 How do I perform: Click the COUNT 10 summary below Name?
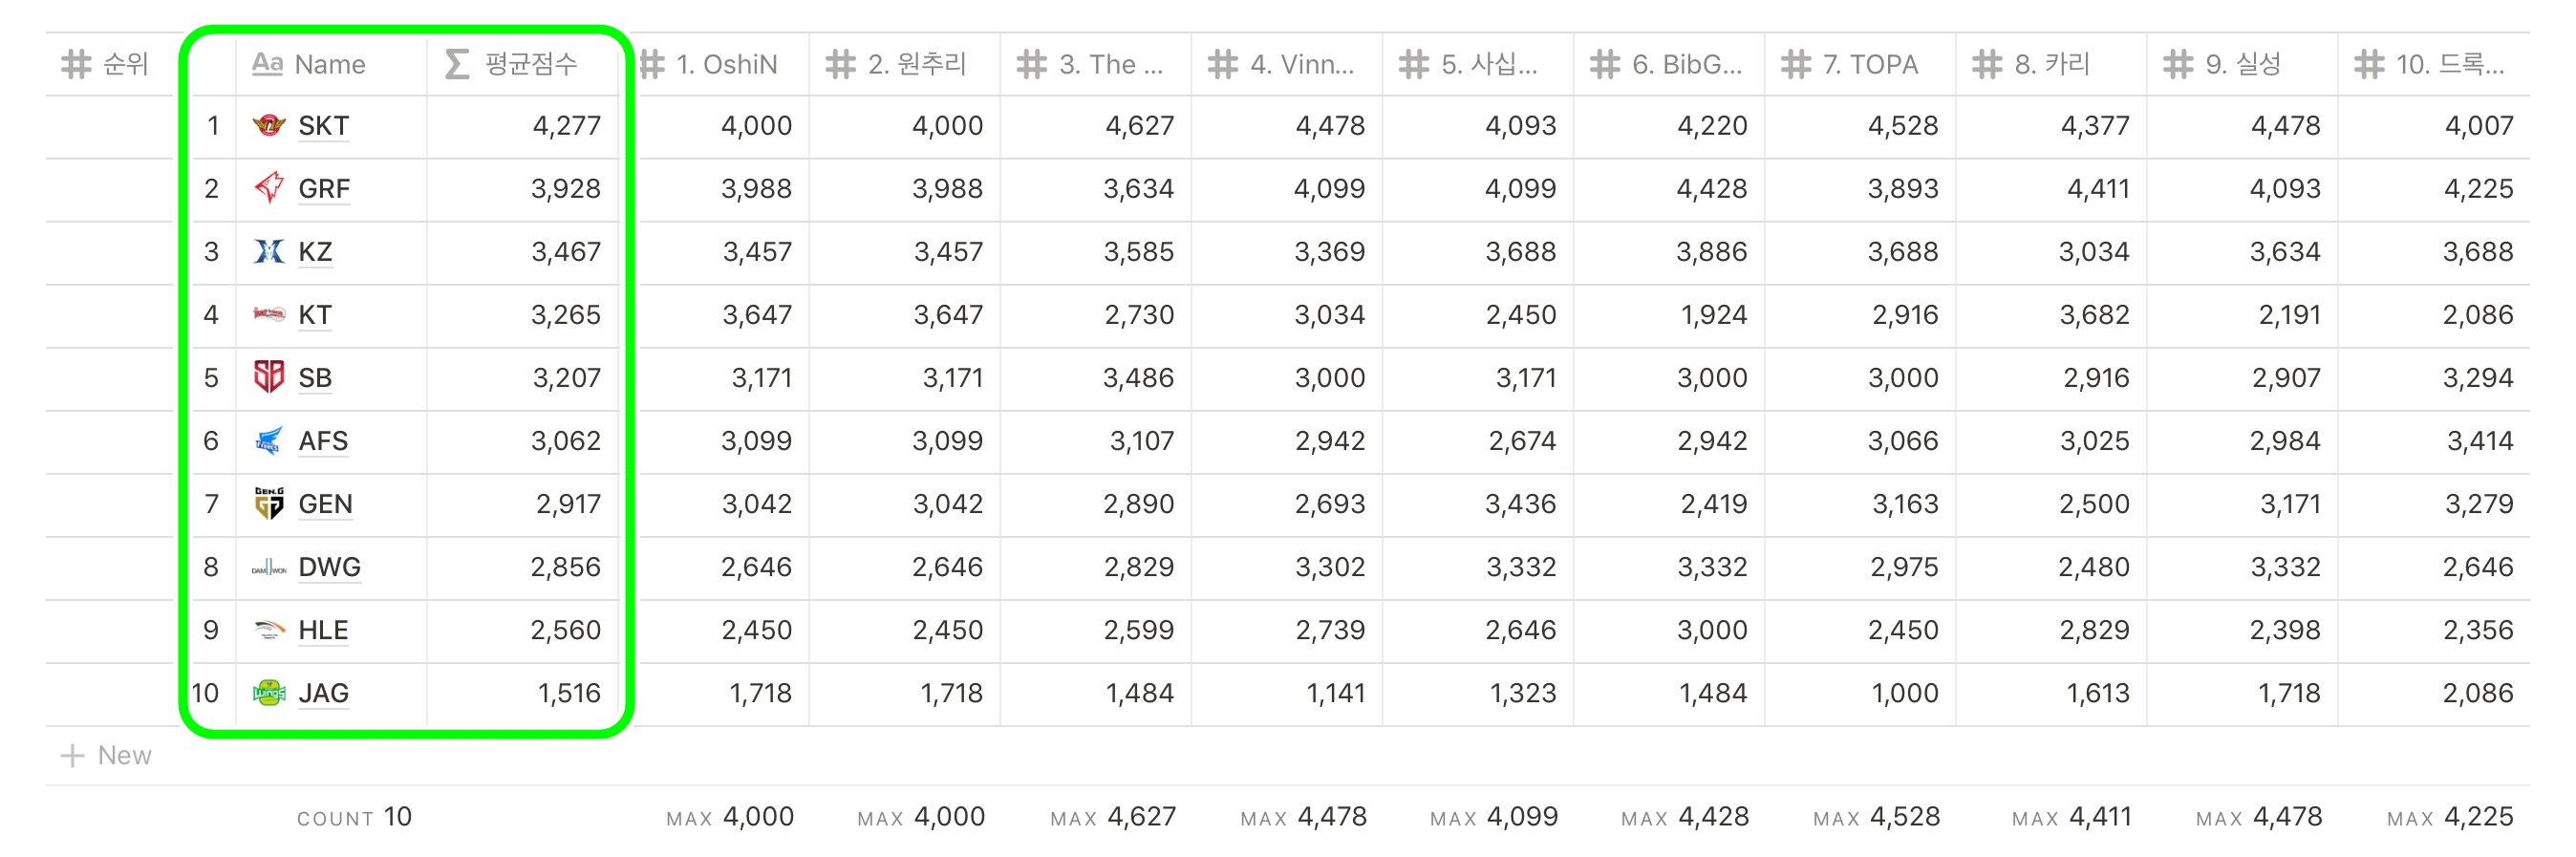(x=354, y=817)
